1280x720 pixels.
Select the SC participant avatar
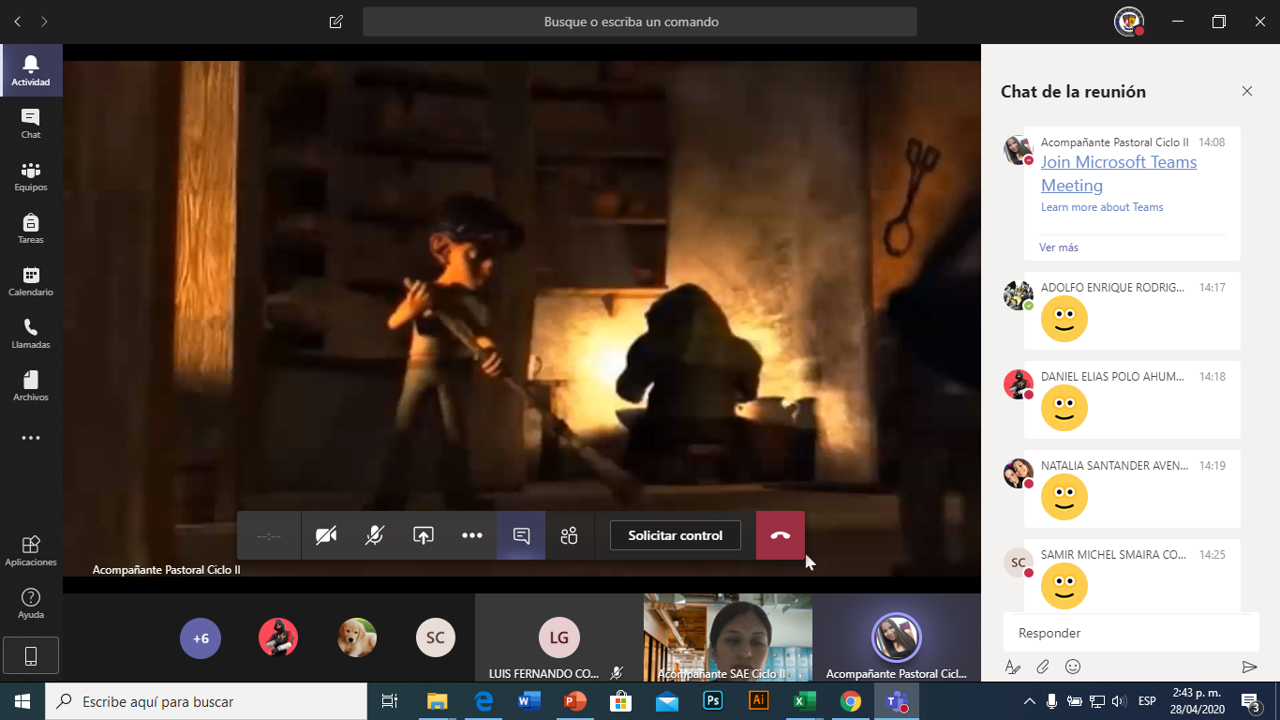(x=435, y=638)
